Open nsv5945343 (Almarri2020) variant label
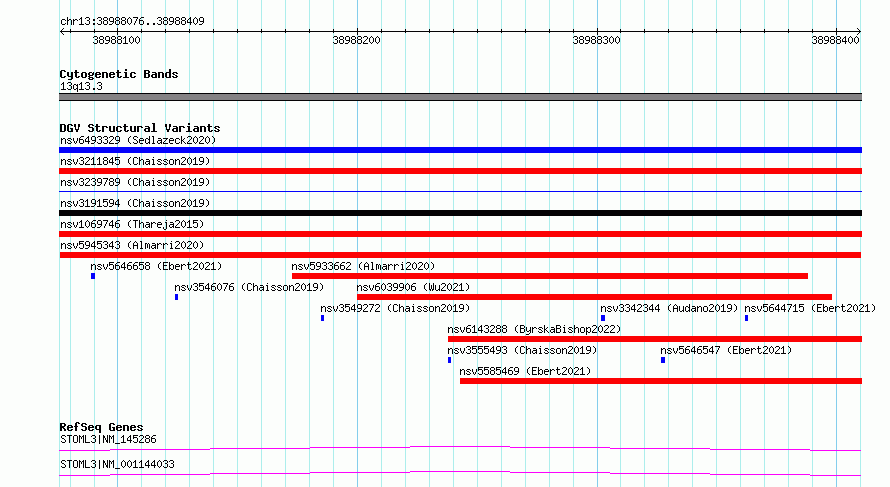 coord(132,245)
